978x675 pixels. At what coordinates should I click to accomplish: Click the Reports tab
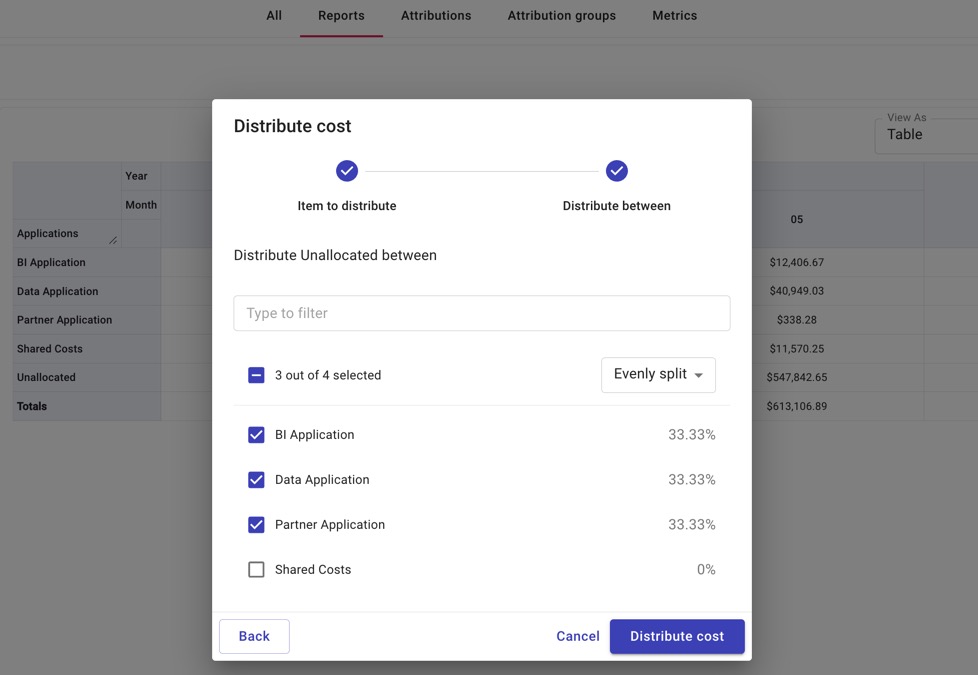[x=341, y=16]
